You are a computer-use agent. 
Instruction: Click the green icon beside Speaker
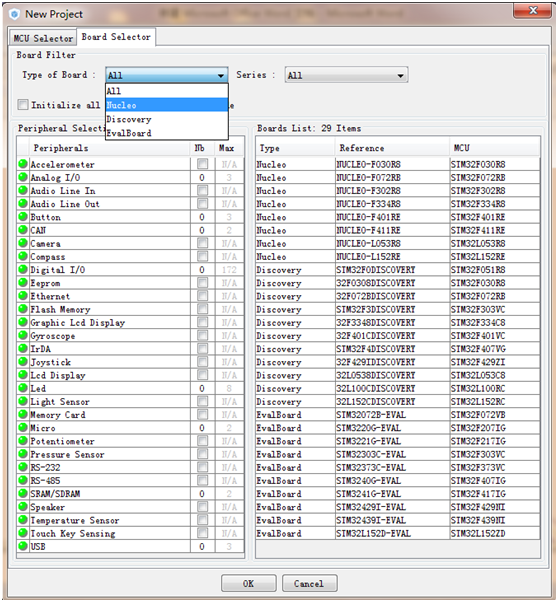coord(23,506)
